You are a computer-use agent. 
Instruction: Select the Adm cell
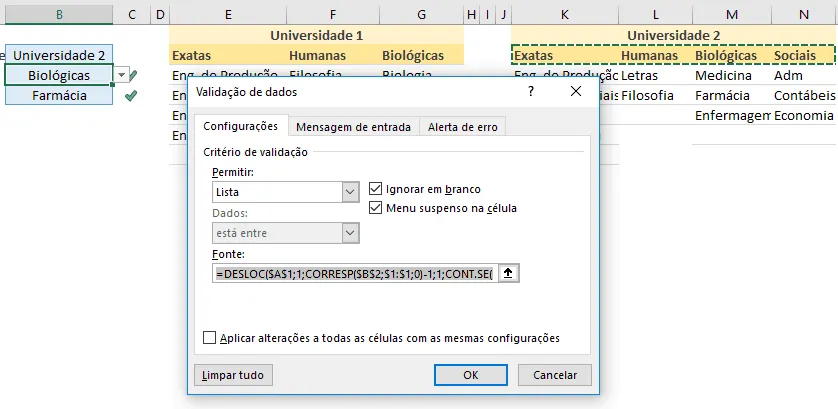804,75
